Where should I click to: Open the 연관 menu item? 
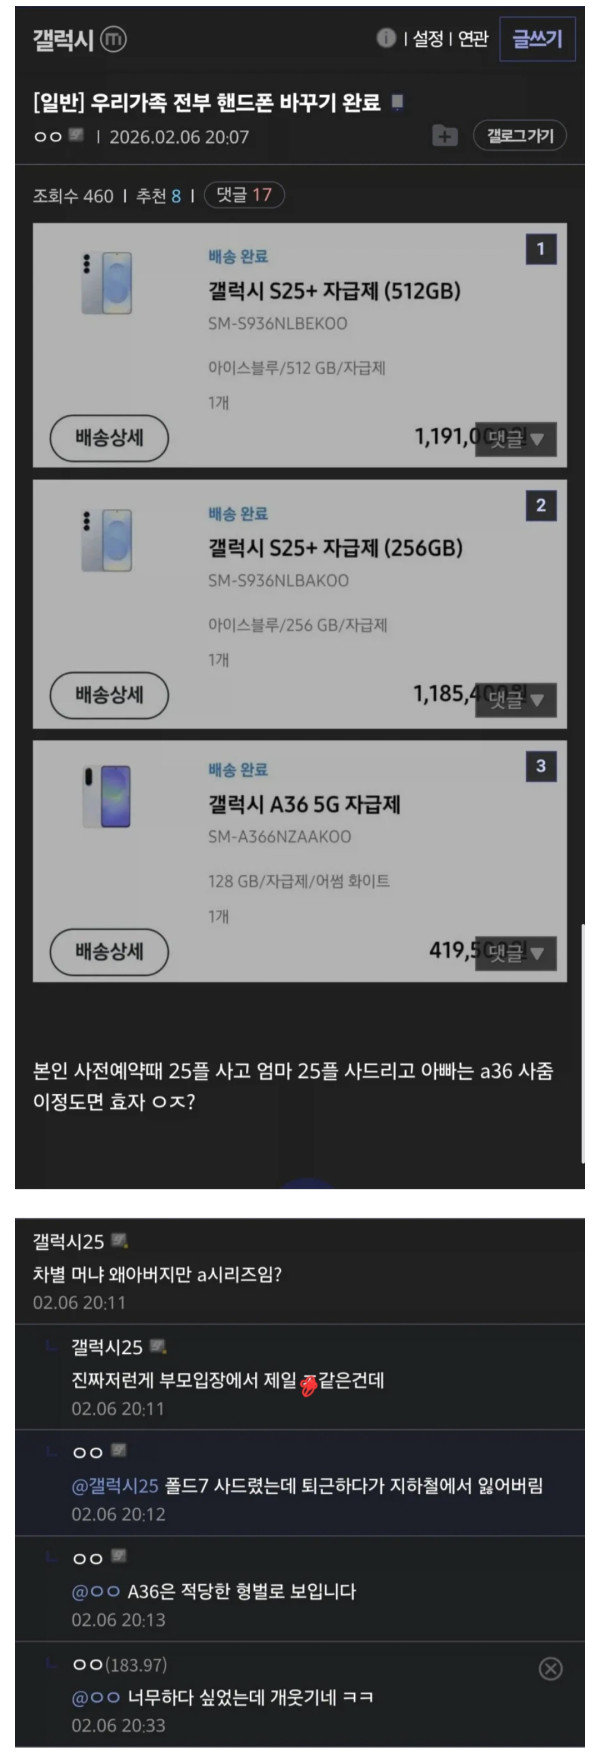tap(473, 38)
